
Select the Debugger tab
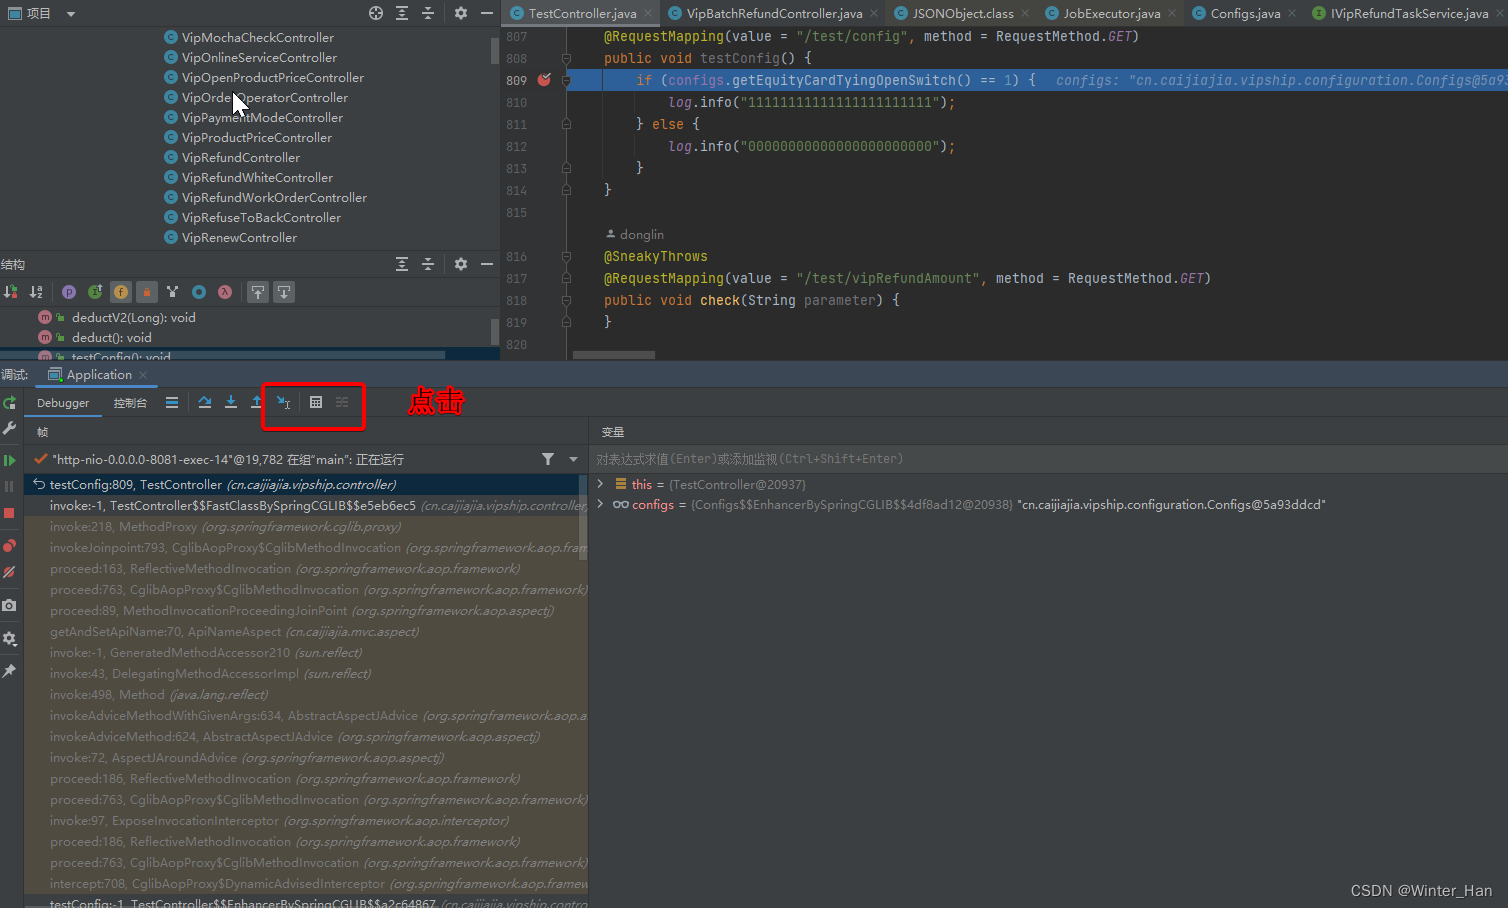tap(63, 403)
